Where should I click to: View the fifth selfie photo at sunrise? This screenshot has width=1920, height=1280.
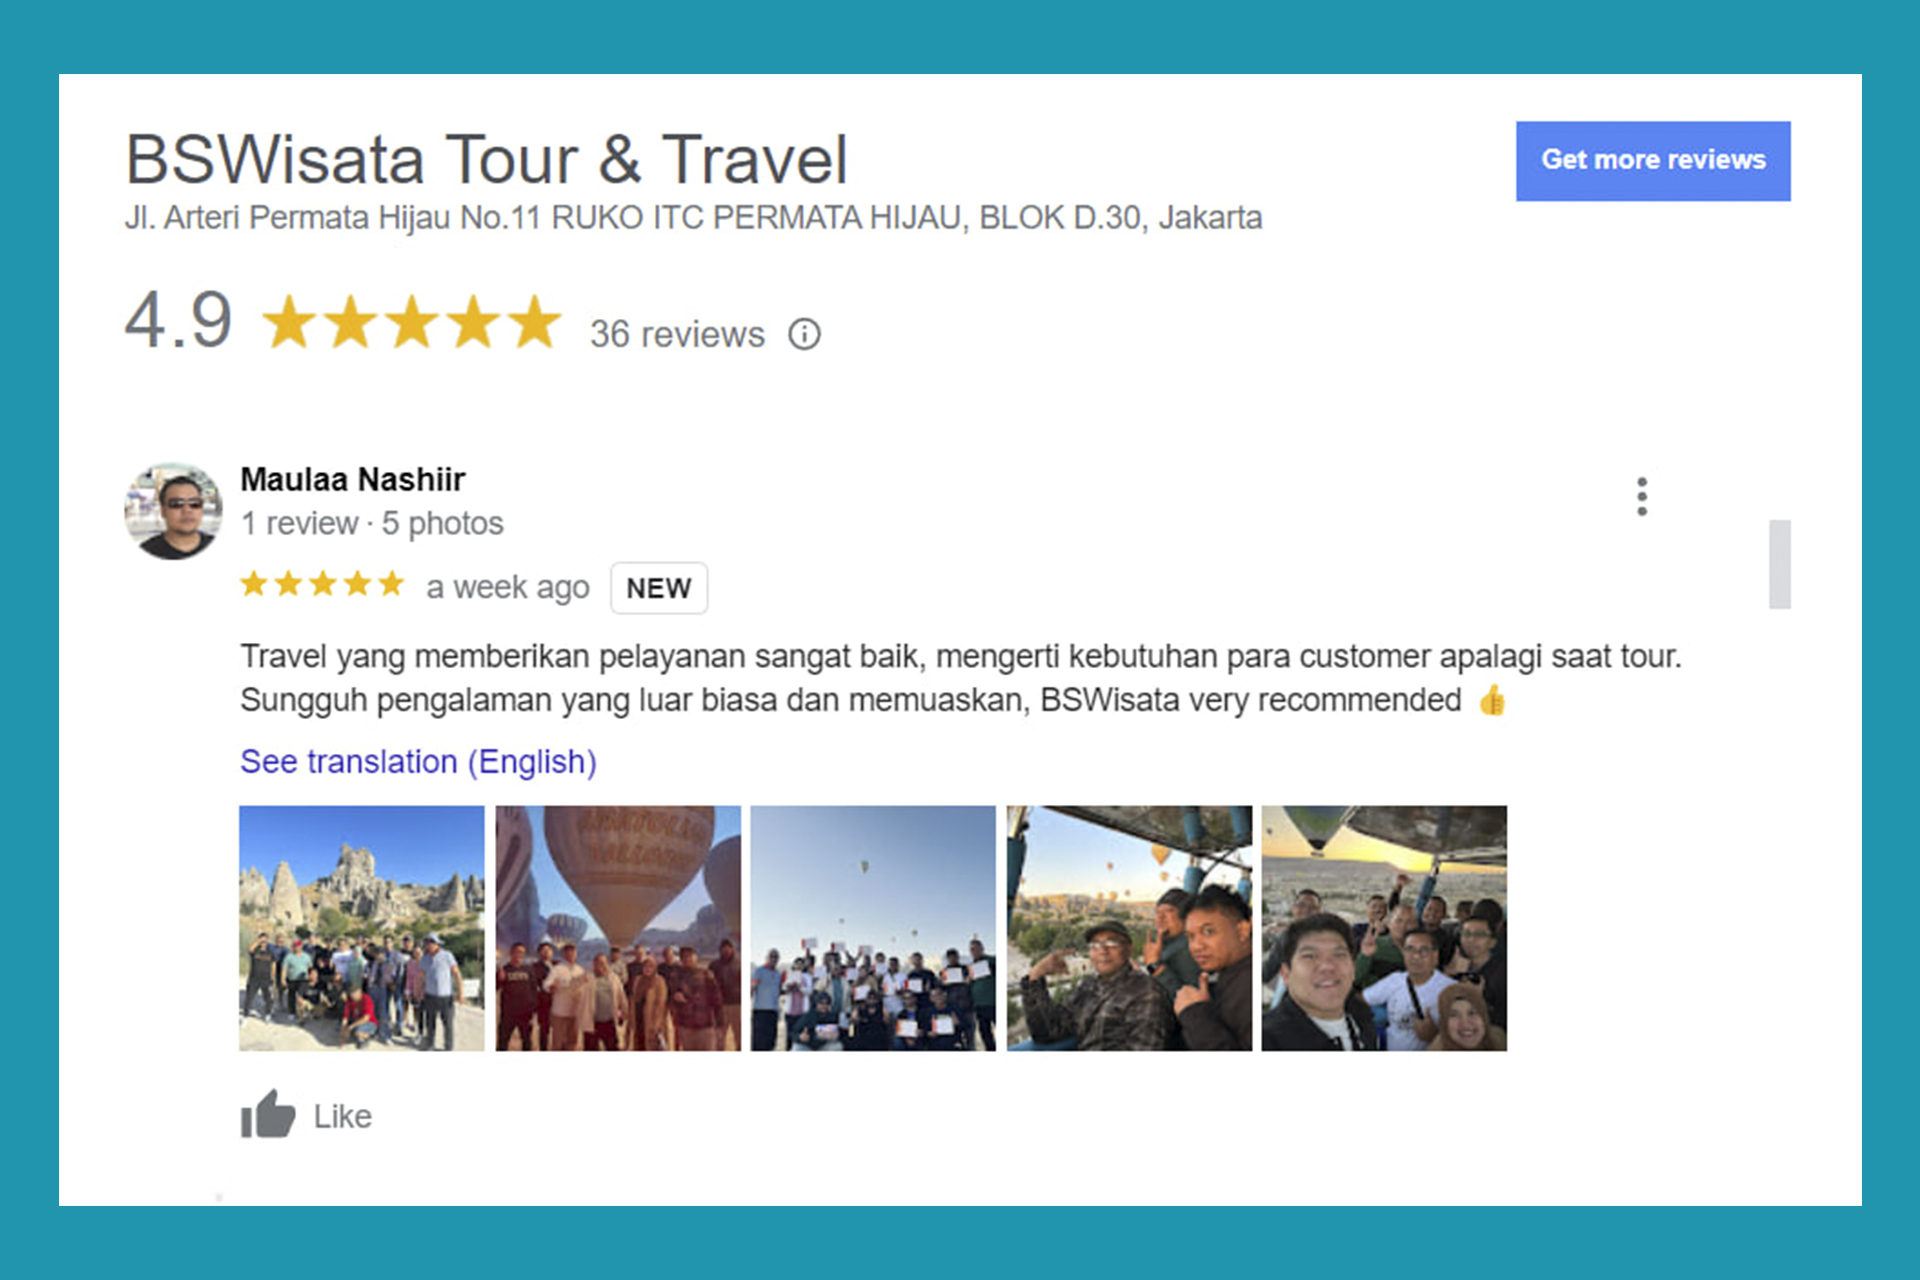(1384, 928)
